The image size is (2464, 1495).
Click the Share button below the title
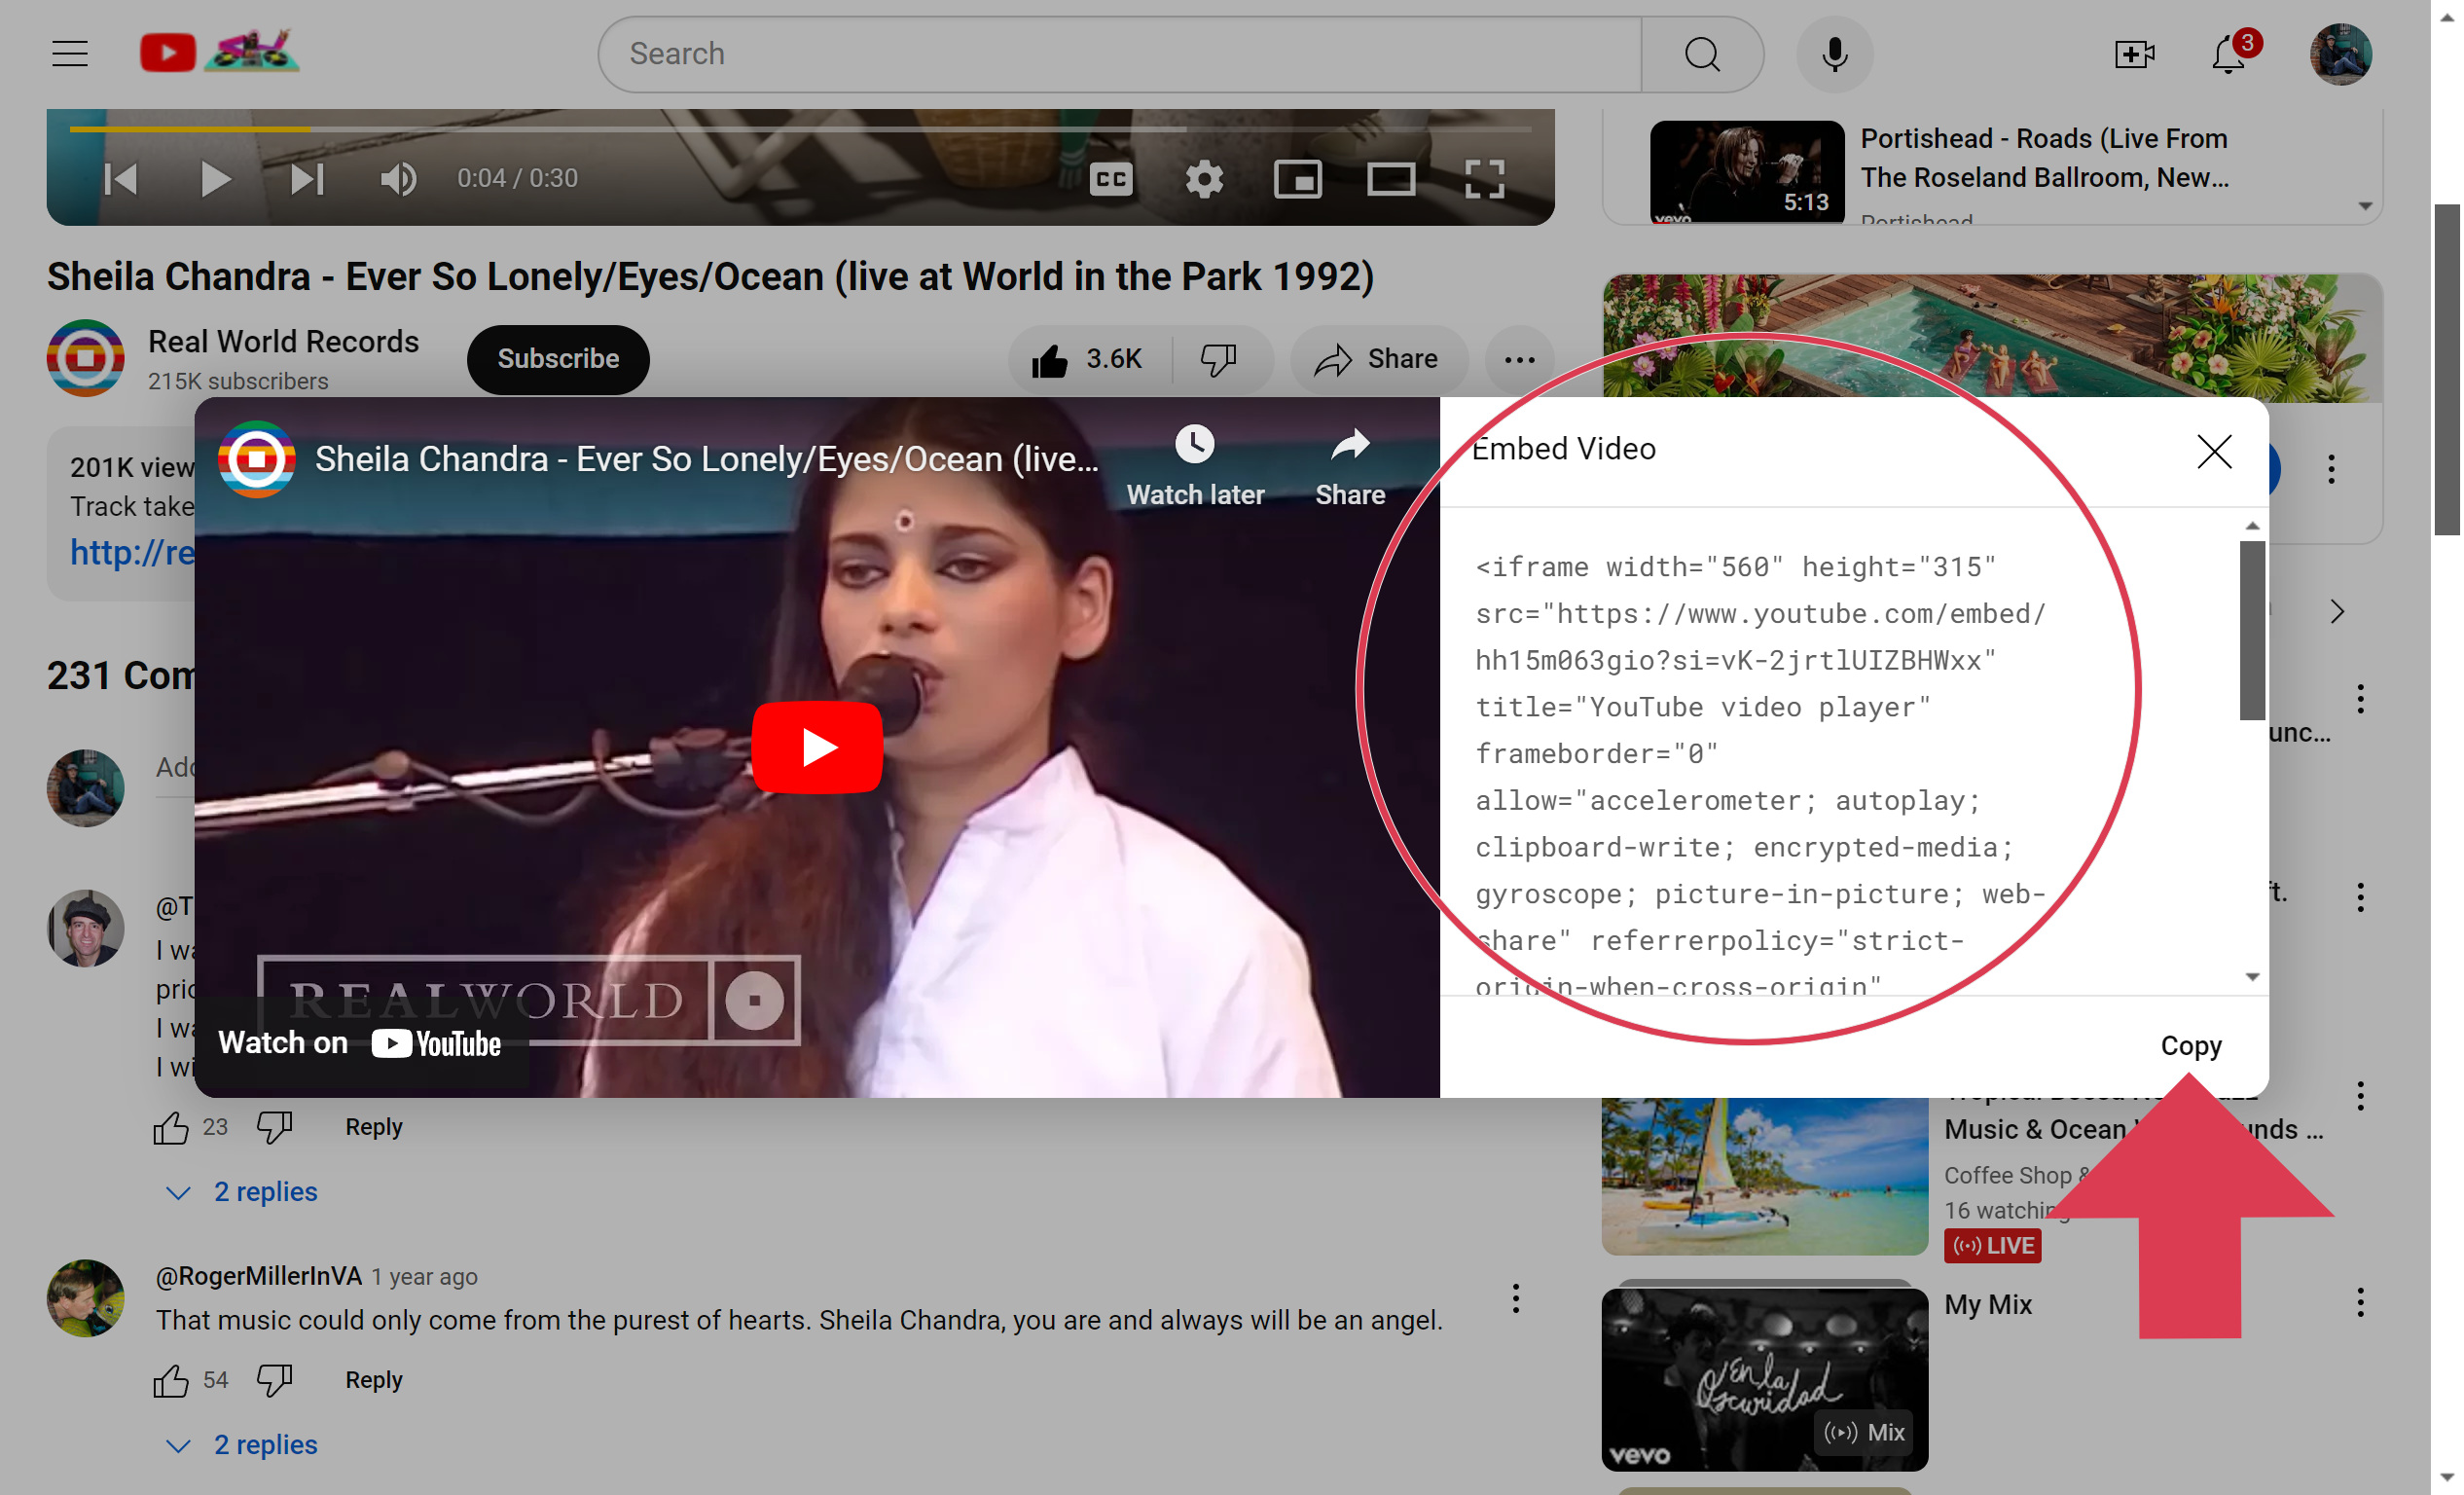click(1378, 359)
